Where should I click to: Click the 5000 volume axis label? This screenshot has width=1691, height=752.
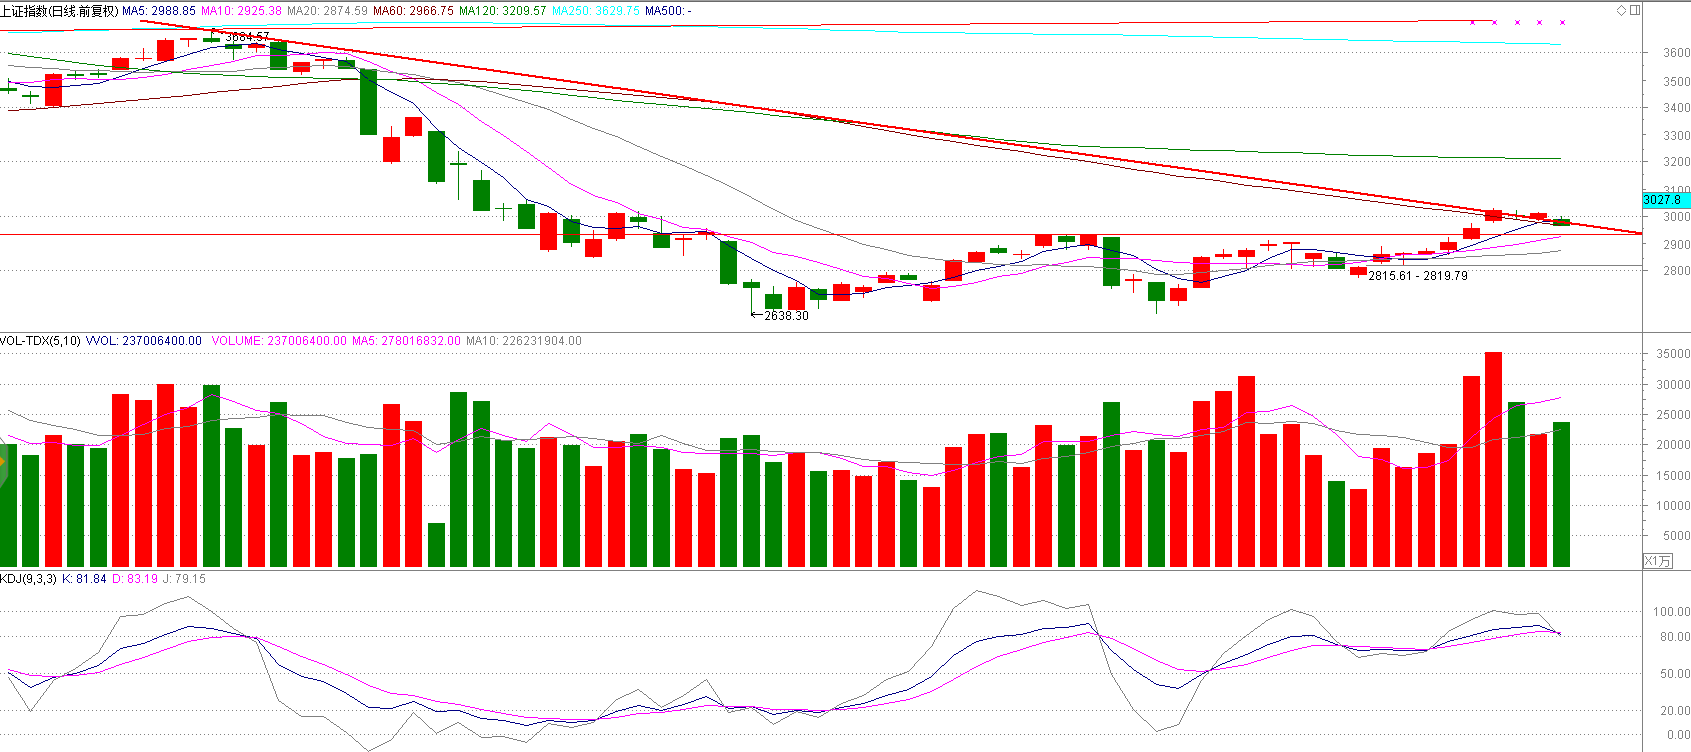click(x=1676, y=536)
